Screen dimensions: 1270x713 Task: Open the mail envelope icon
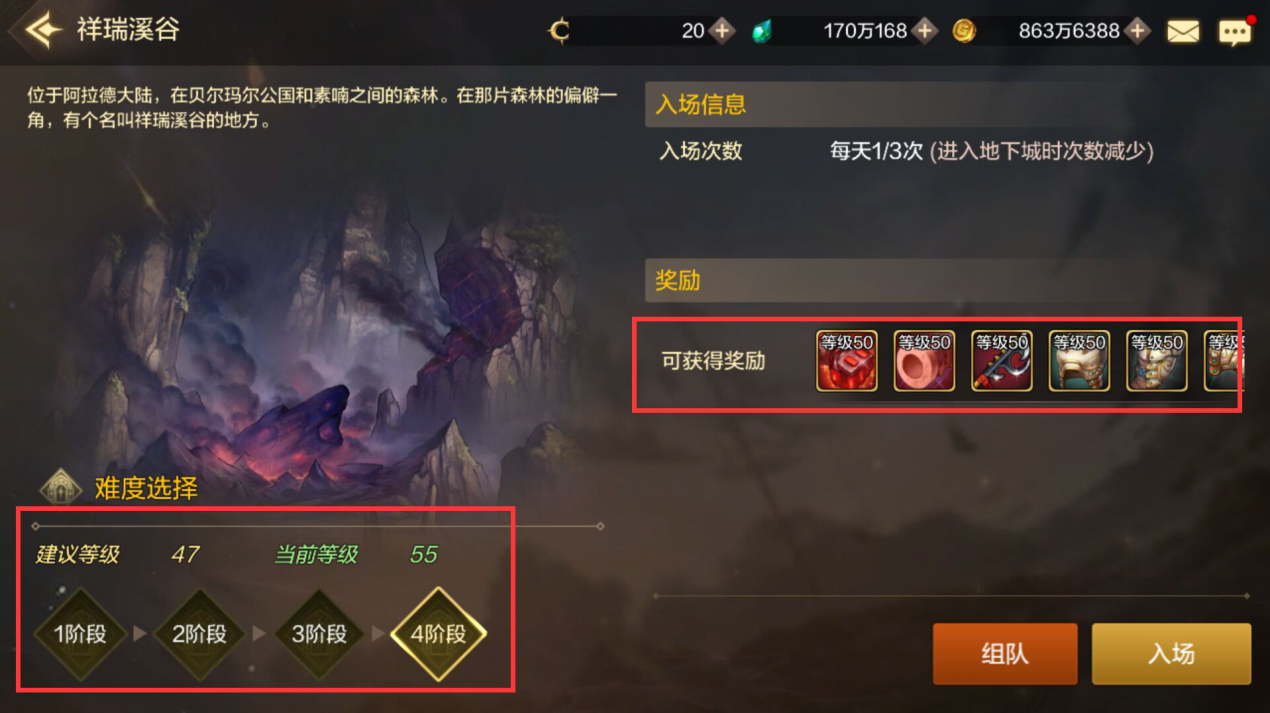point(1183,31)
